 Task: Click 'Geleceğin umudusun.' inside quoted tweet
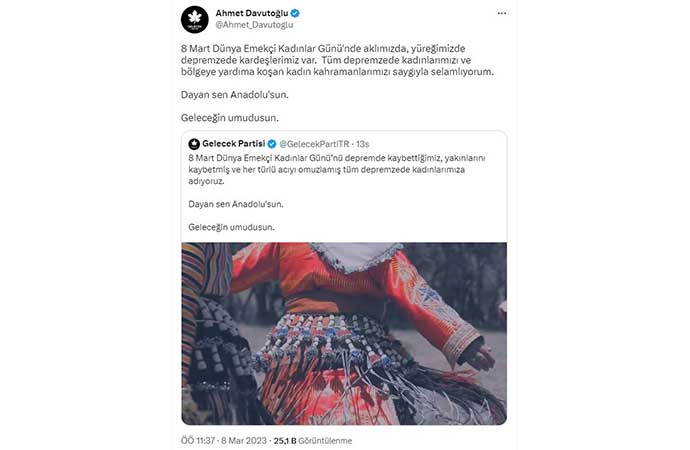[231, 227]
